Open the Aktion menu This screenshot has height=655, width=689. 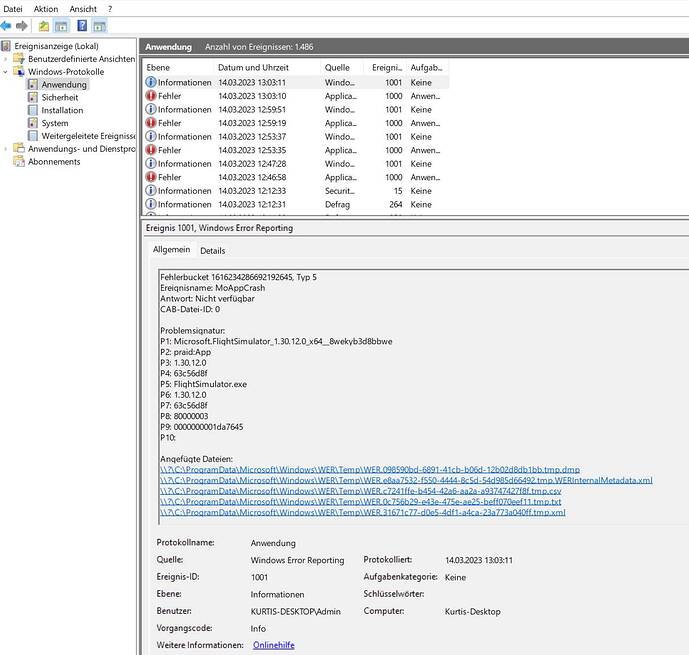point(46,9)
